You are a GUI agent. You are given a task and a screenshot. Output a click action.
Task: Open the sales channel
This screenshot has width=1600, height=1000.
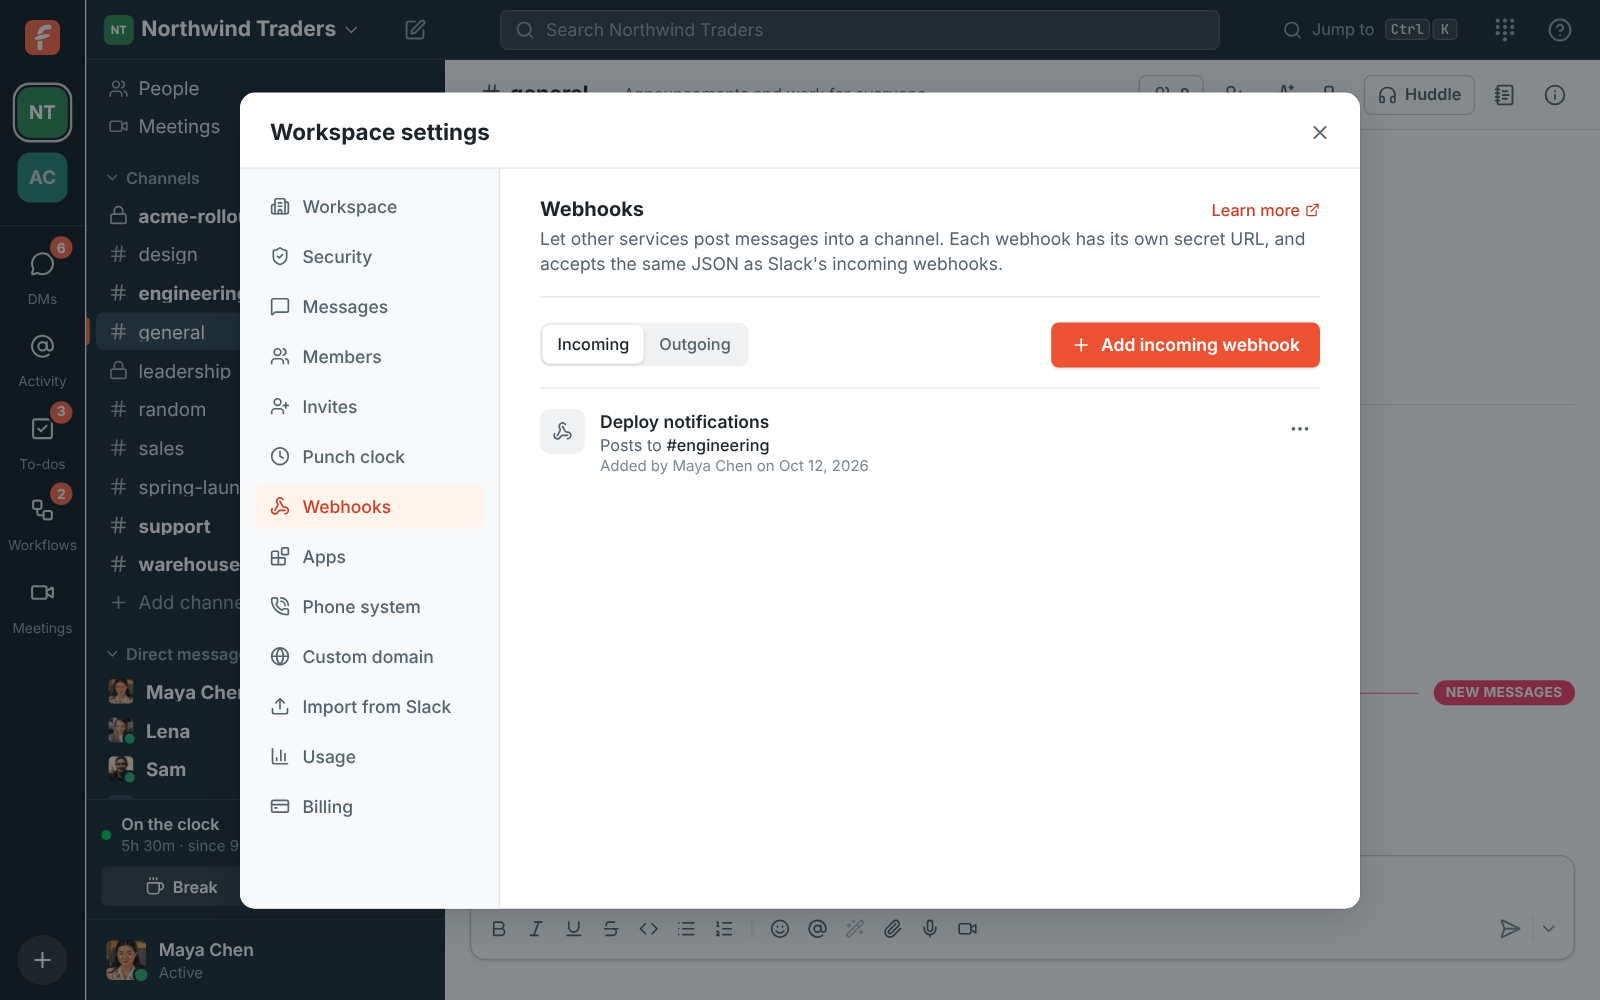(168, 448)
